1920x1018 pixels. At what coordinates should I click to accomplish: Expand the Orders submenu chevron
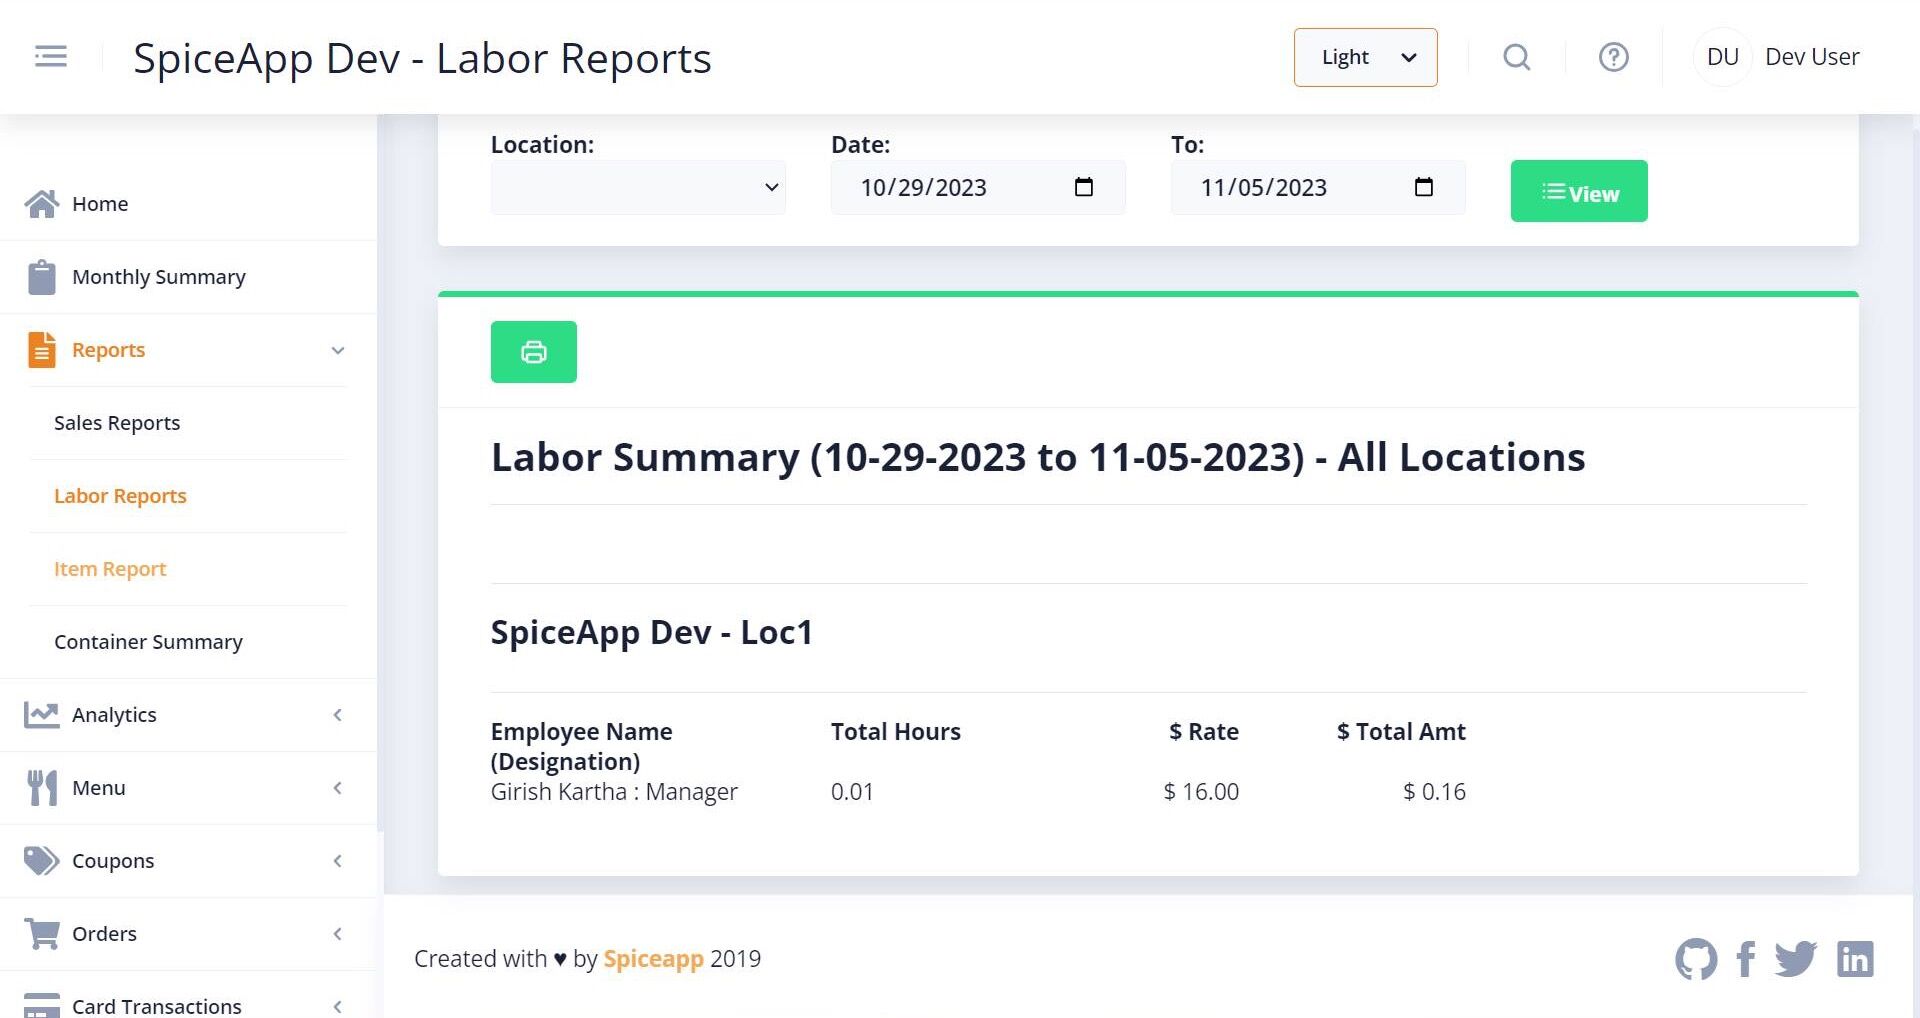(338, 934)
